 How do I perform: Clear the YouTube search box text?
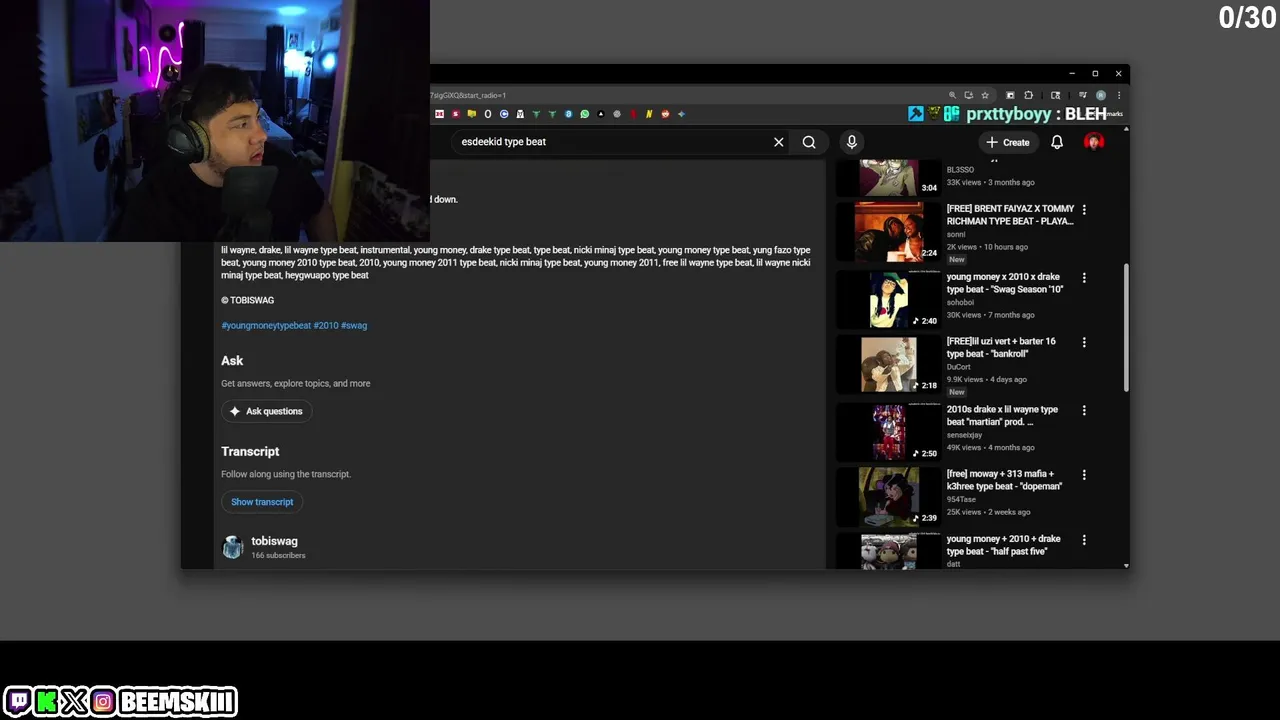[778, 142]
